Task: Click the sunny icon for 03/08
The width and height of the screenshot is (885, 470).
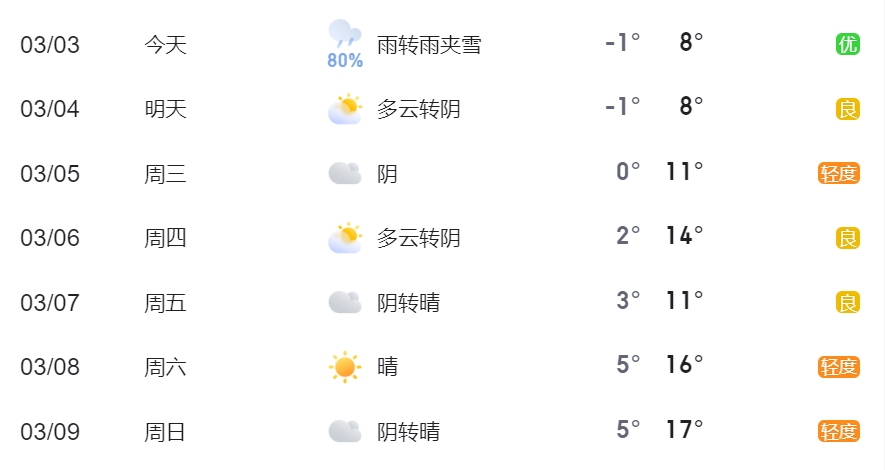Action: 345,367
